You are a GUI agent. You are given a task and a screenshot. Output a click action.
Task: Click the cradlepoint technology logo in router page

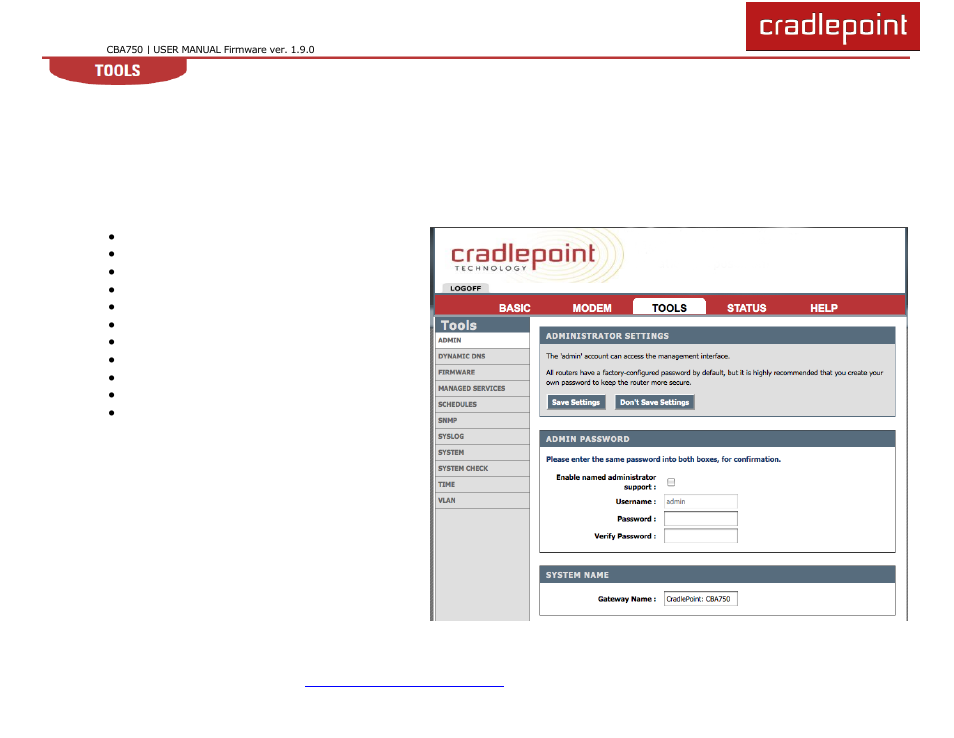(523, 257)
